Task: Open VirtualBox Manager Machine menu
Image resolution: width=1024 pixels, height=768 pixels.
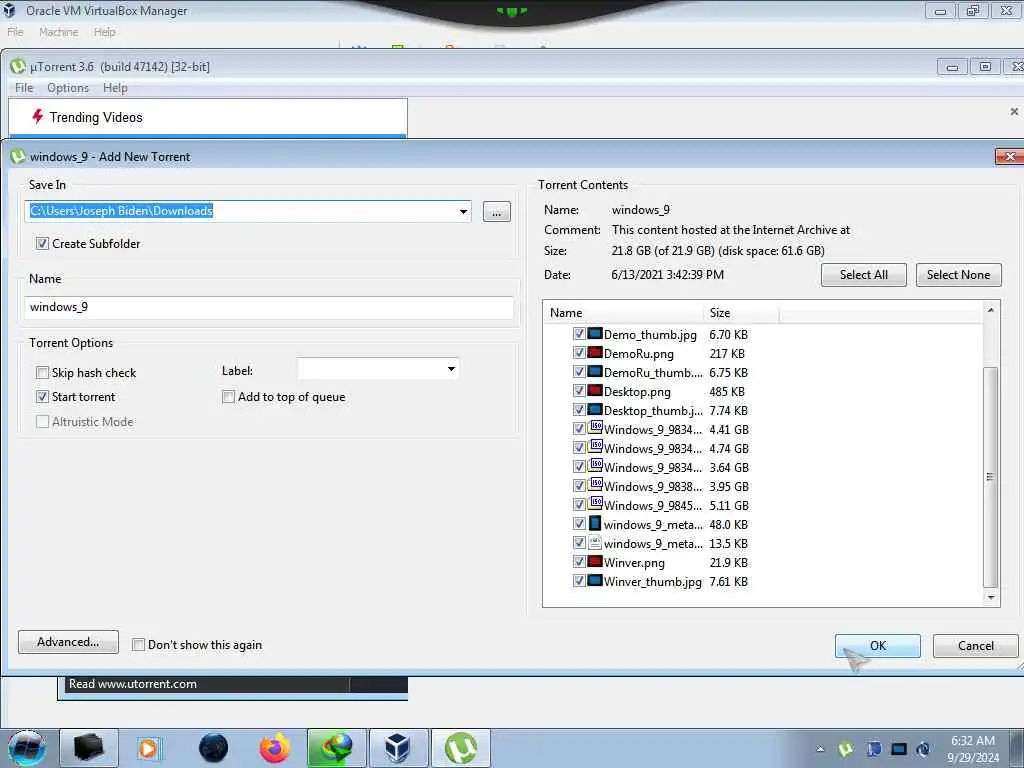Action: coord(58,32)
